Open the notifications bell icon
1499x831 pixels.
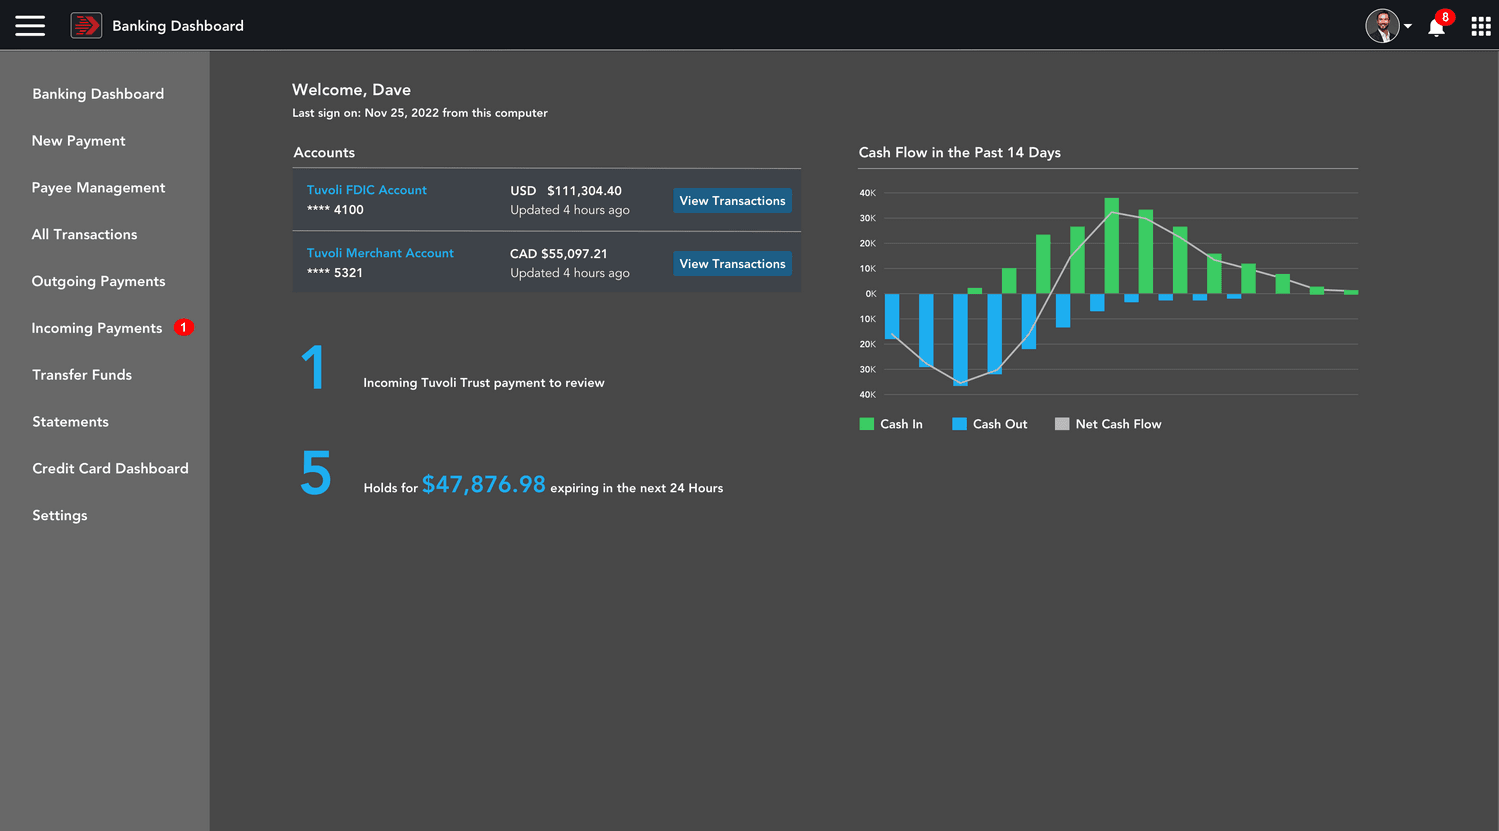point(1437,27)
